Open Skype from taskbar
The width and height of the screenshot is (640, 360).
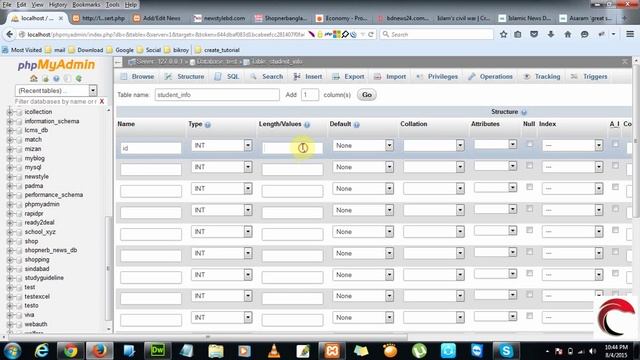point(506,351)
